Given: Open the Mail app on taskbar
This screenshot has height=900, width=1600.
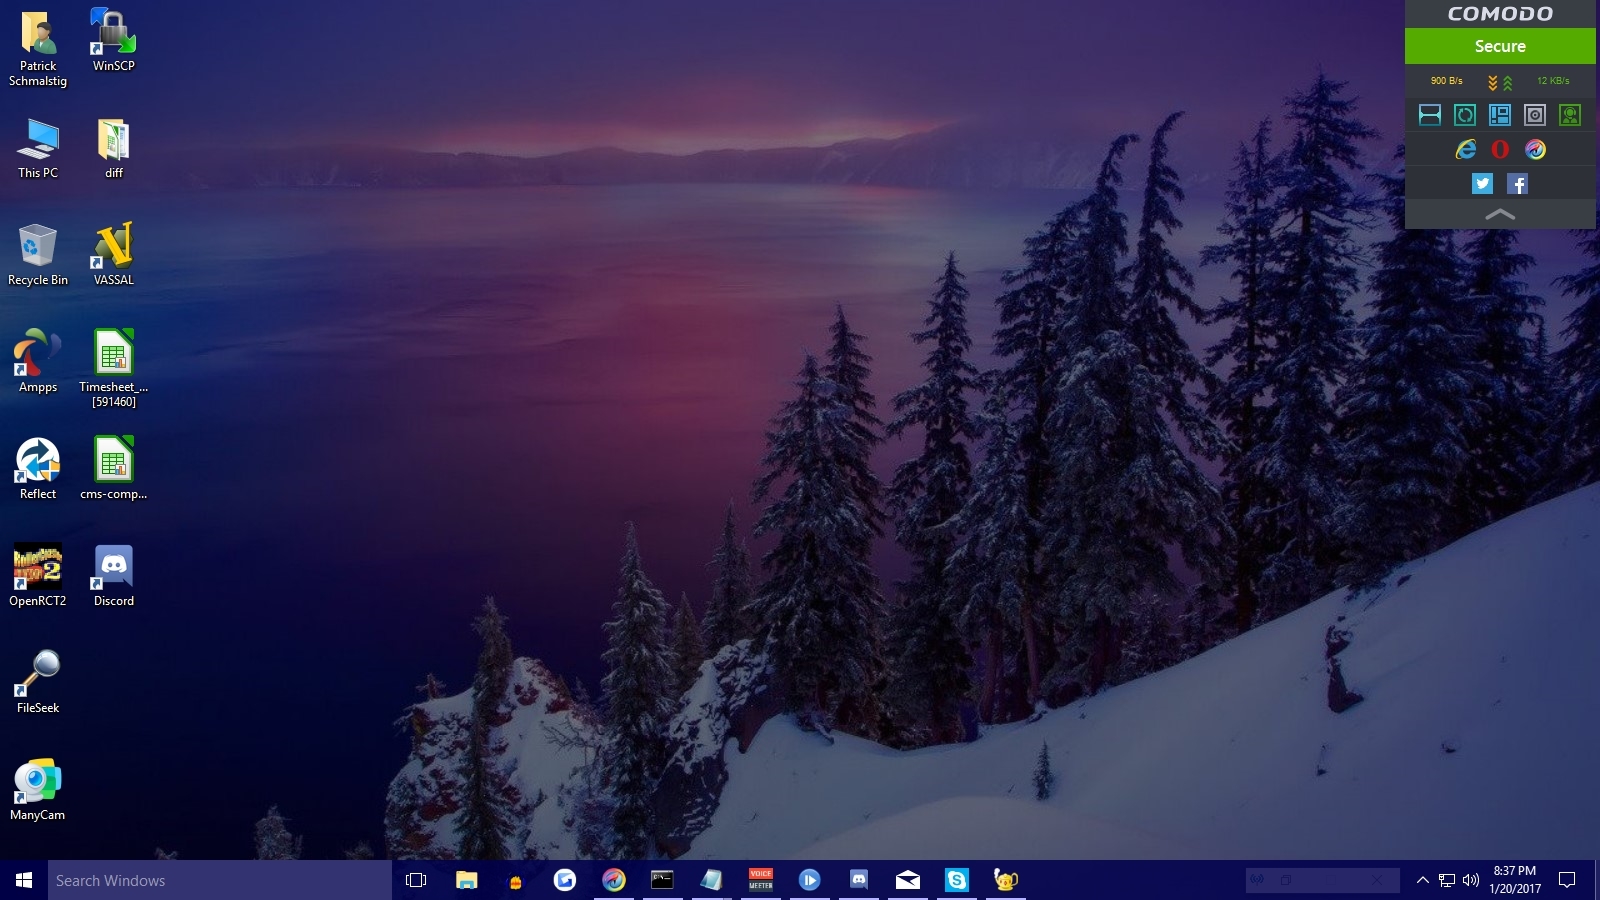Looking at the screenshot, I should click(908, 880).
